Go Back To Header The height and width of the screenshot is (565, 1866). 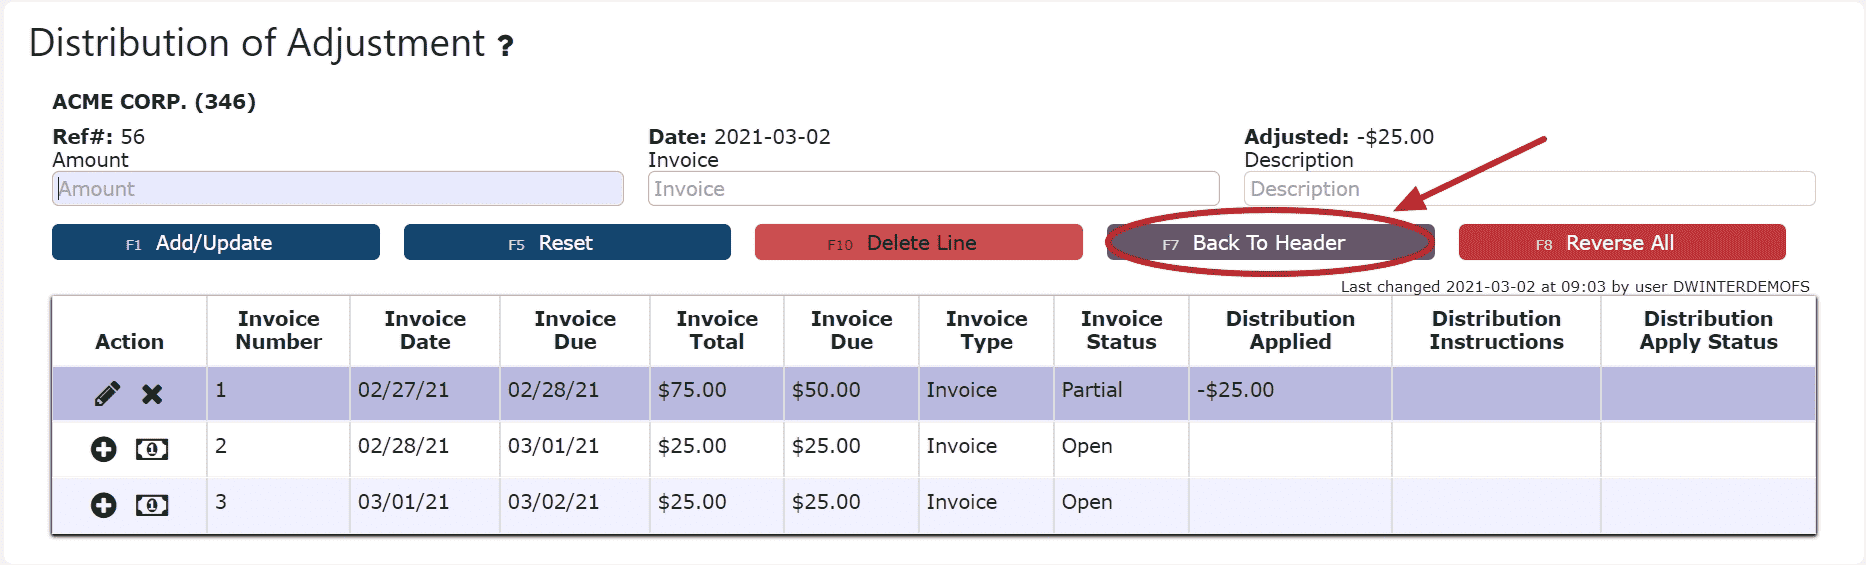tap(1269, 243)
